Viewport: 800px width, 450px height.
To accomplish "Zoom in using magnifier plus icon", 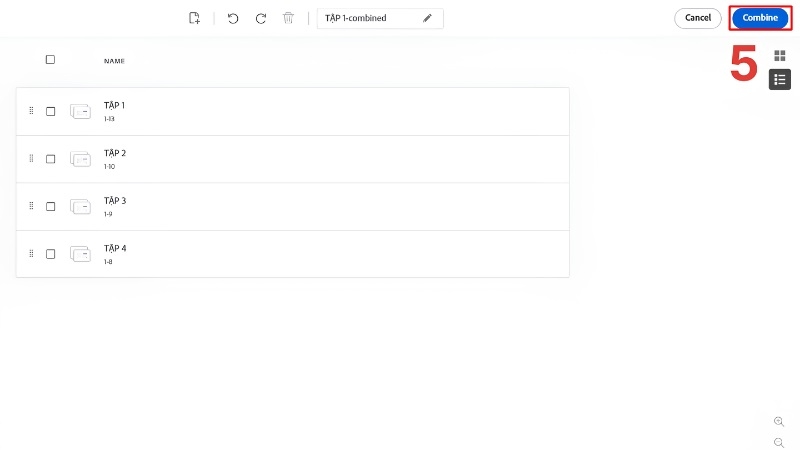I will tap(779, 421).
